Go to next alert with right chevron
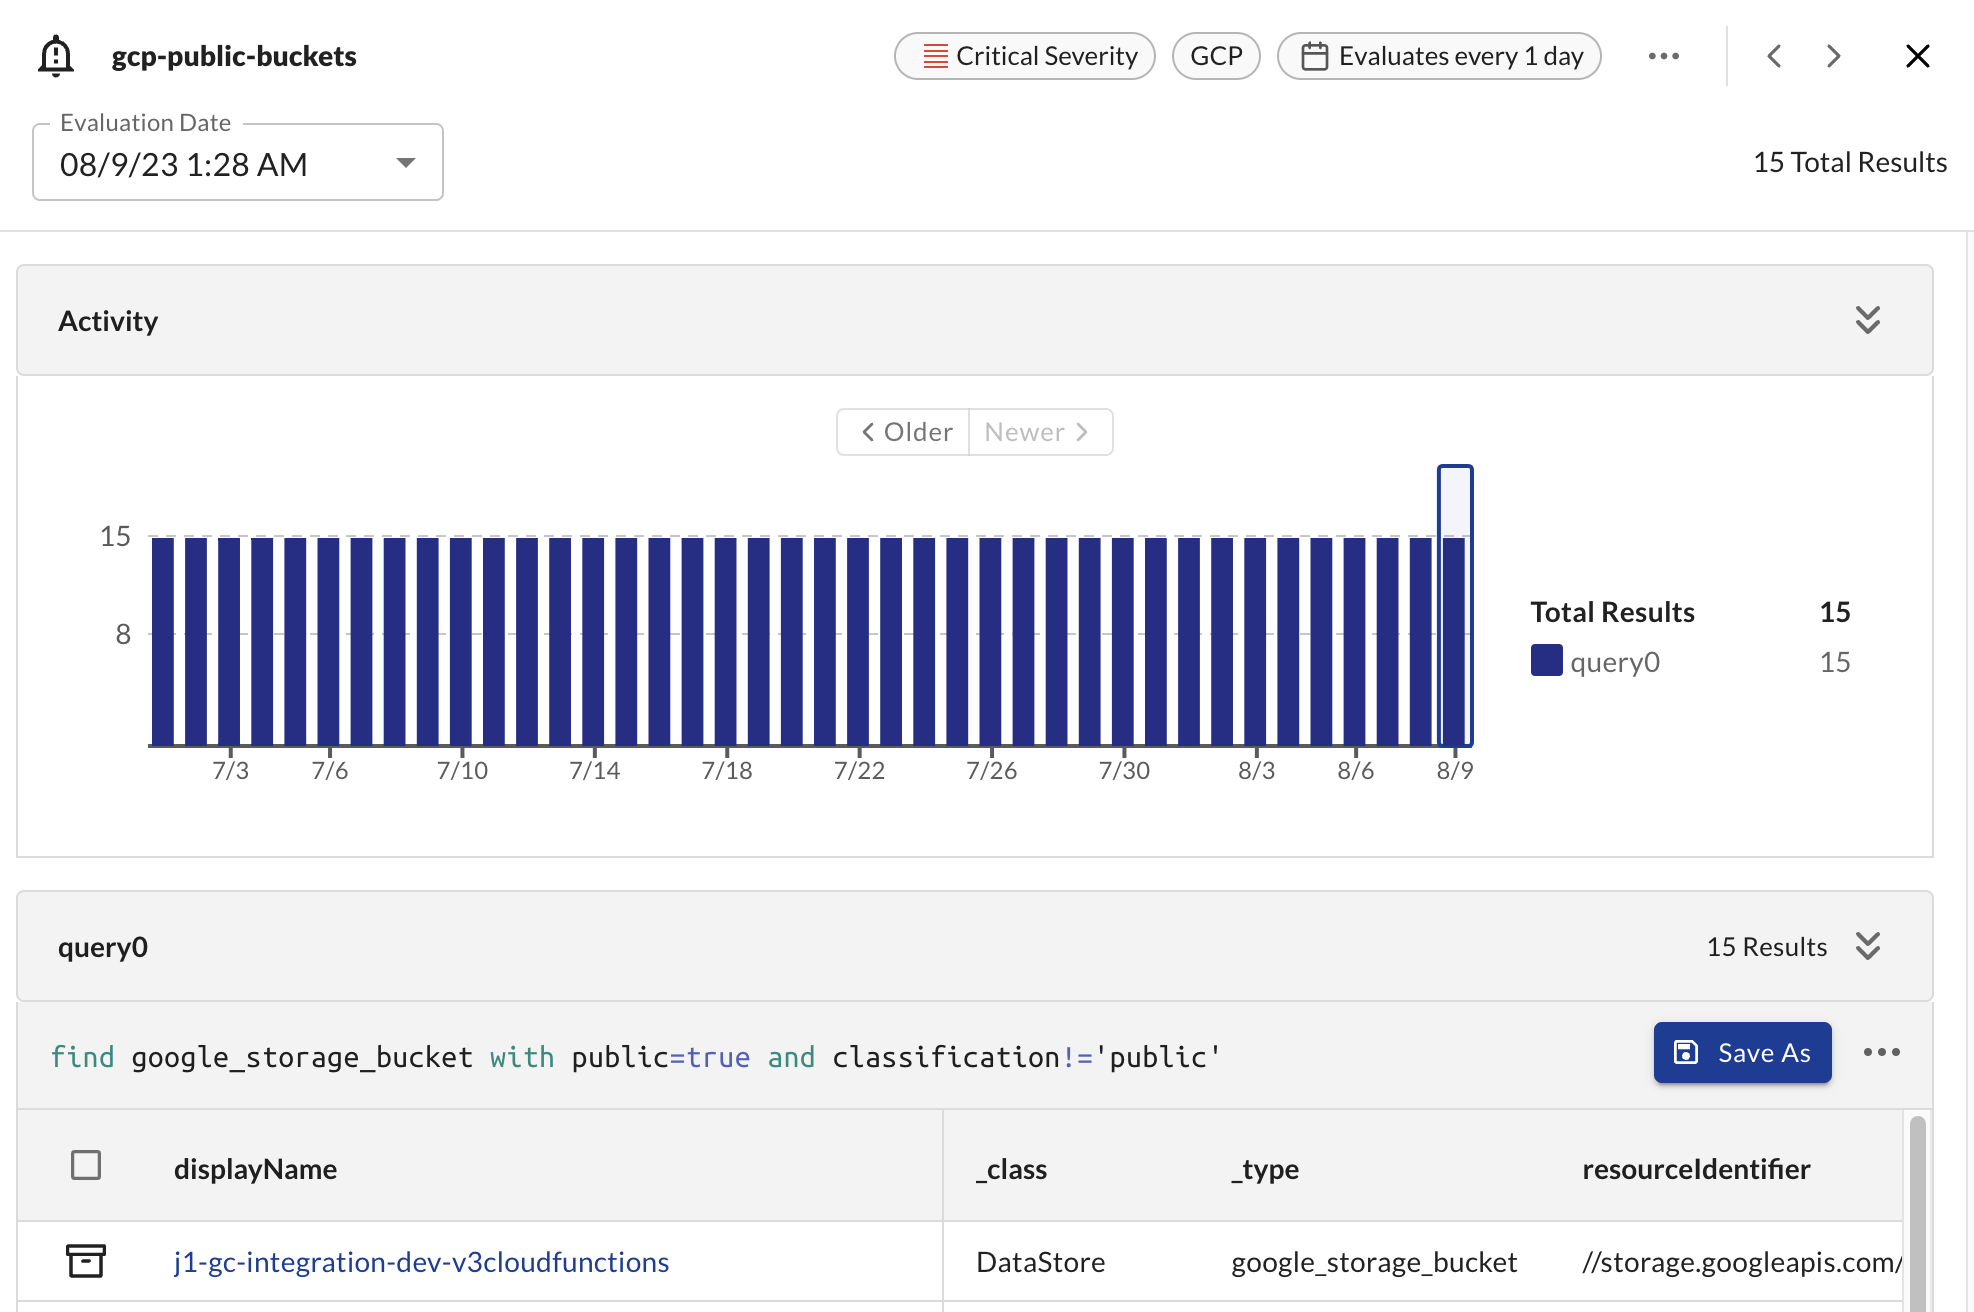1974x1312 pixels. (x=1833, y=56)
